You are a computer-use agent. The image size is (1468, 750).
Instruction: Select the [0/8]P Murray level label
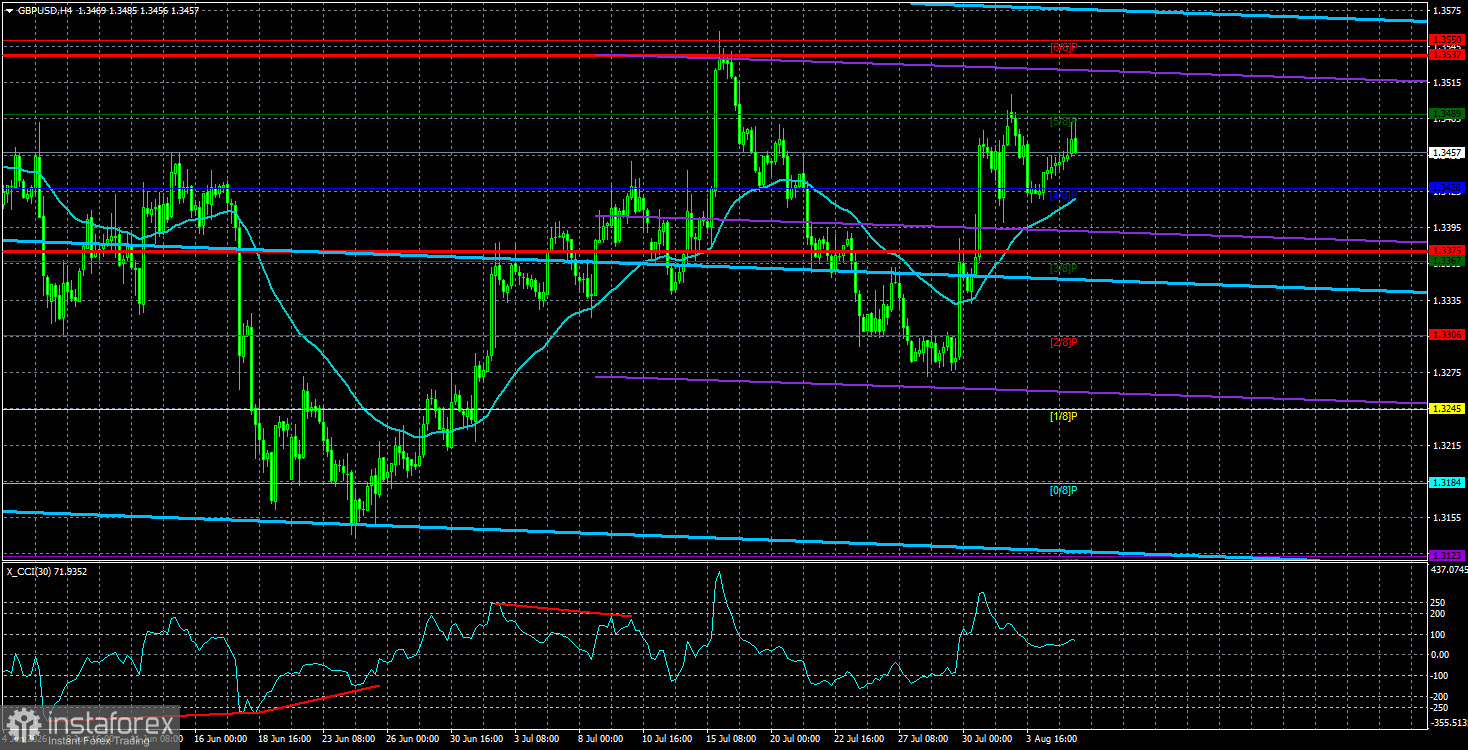click(1063, 490)
